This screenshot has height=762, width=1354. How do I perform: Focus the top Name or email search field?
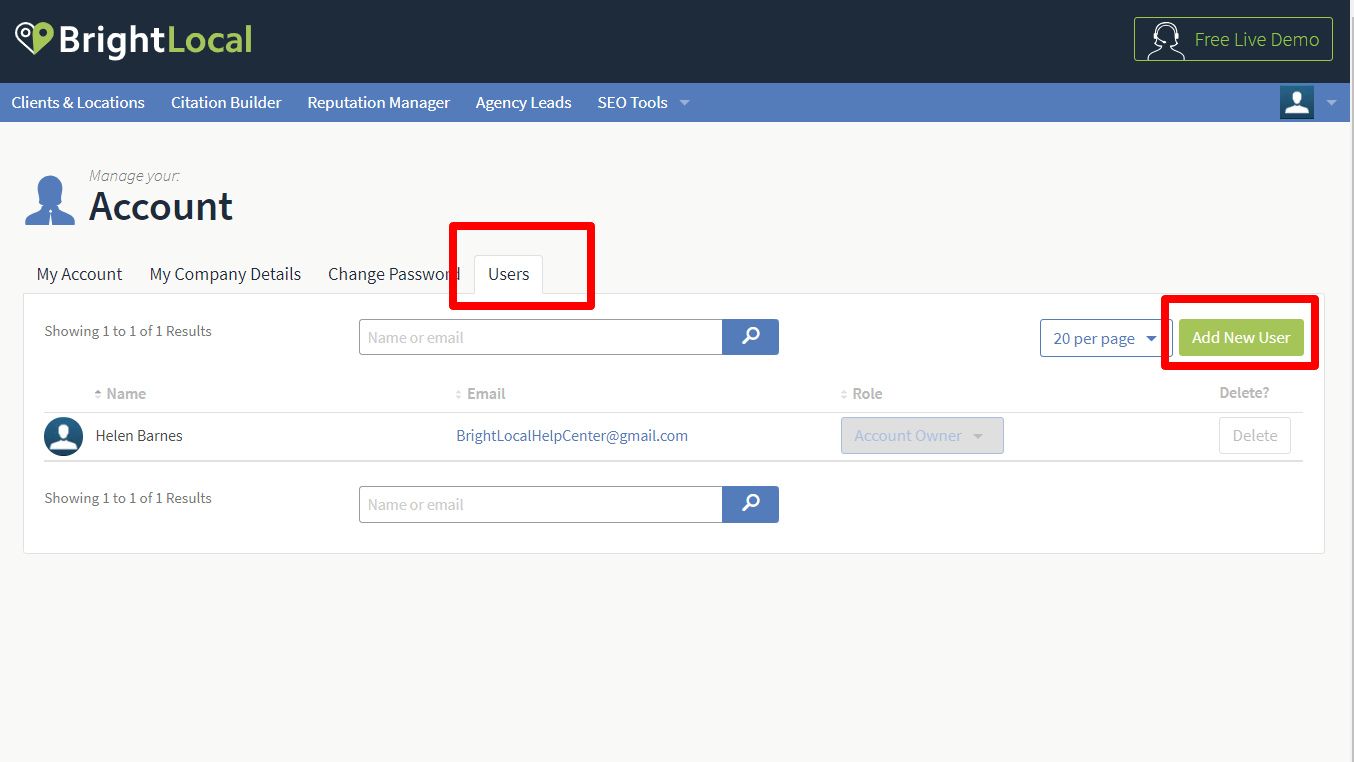540,337
